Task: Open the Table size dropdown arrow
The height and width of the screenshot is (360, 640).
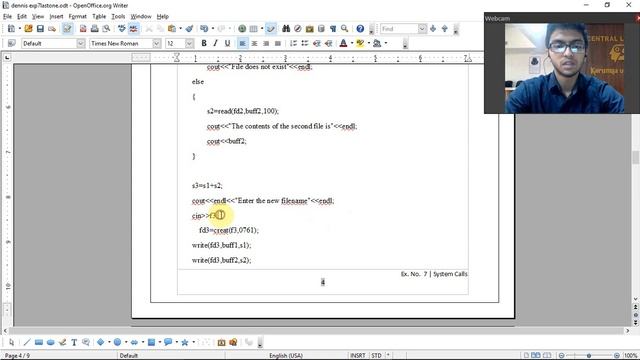Action: (262, 29)
